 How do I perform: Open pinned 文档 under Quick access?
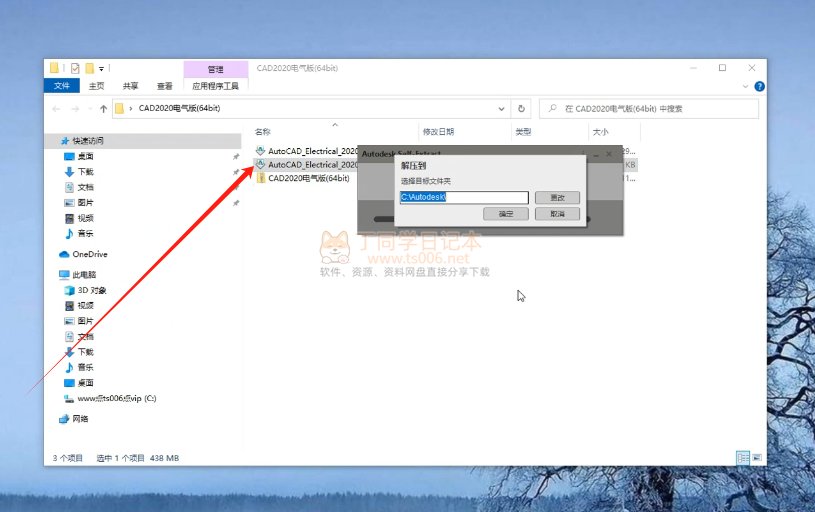85,187
